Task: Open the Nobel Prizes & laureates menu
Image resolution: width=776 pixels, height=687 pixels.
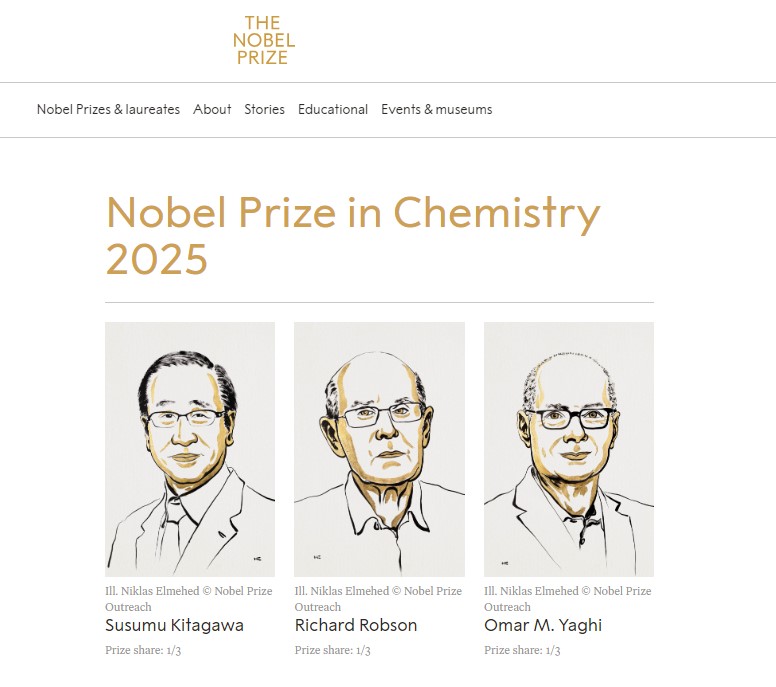Action: (108, 110)
